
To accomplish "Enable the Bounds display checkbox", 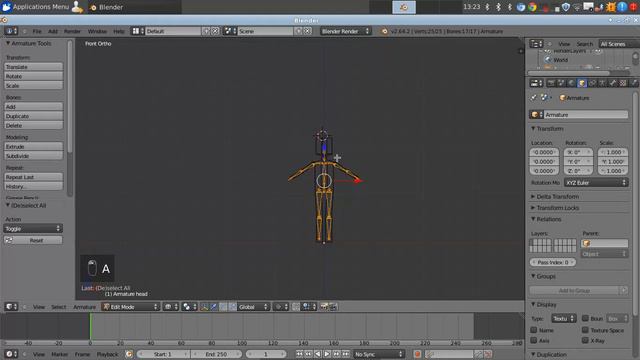I will click(585, 318).
